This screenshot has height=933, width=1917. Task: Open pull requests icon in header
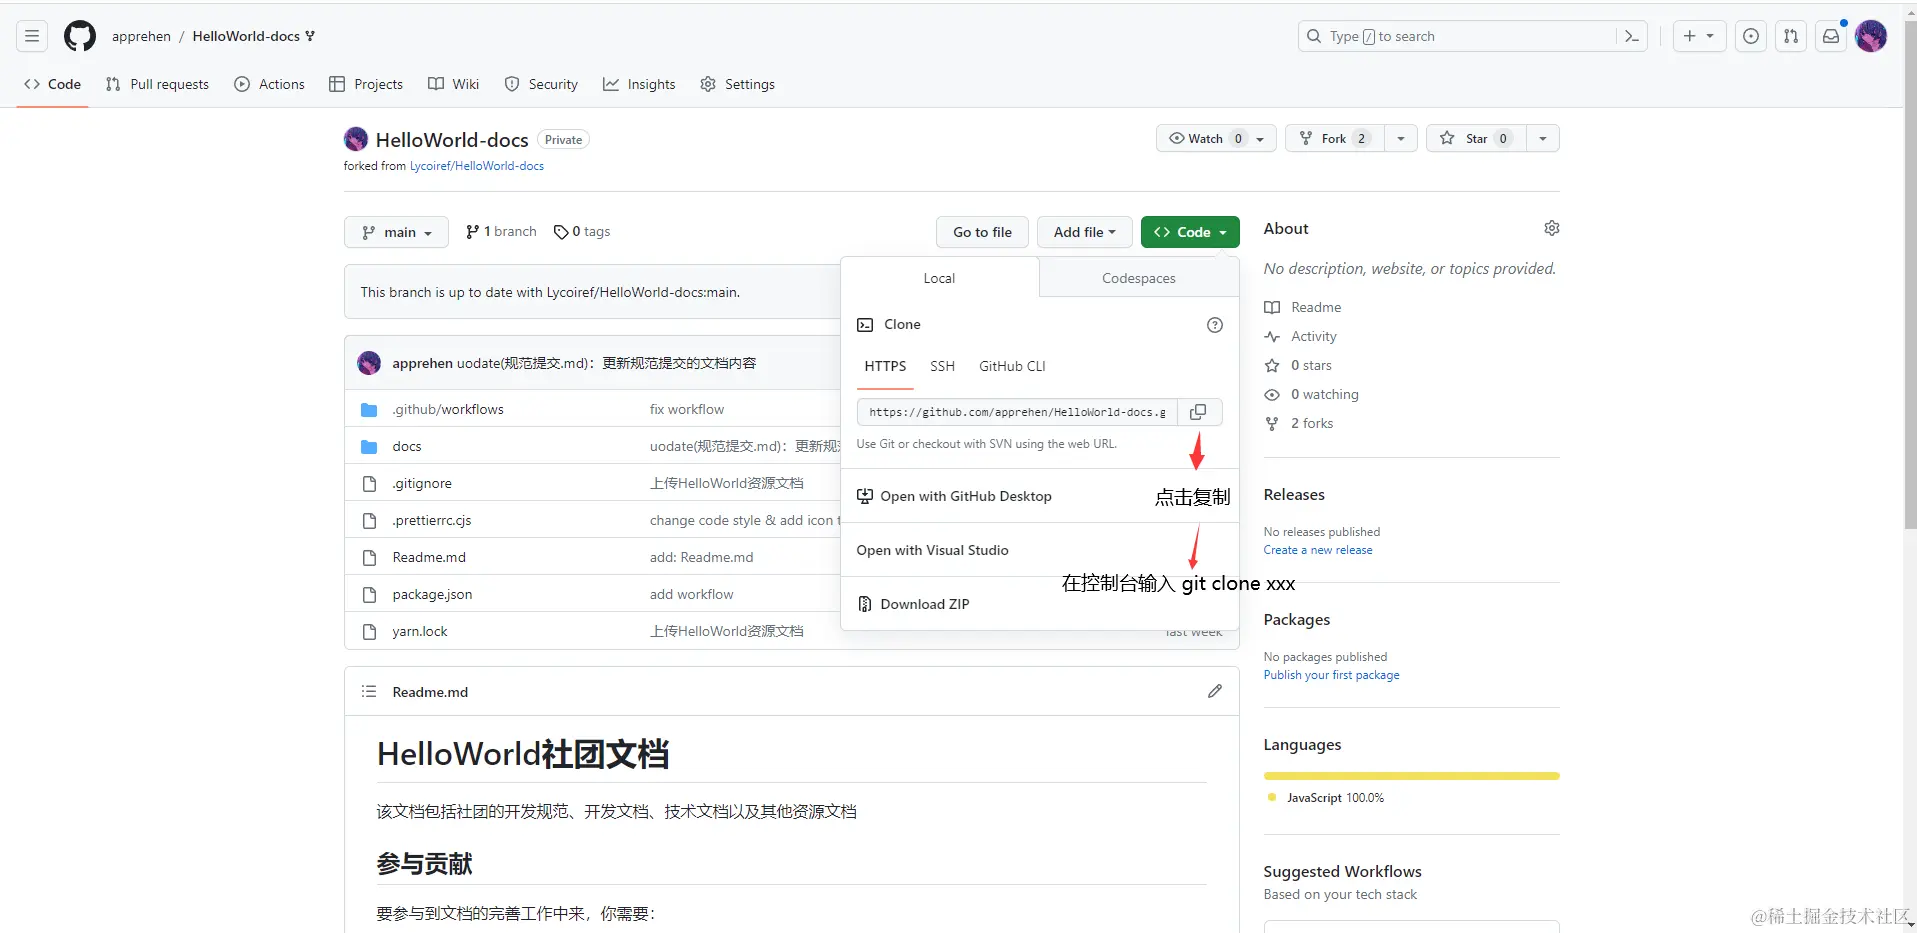1791,36
